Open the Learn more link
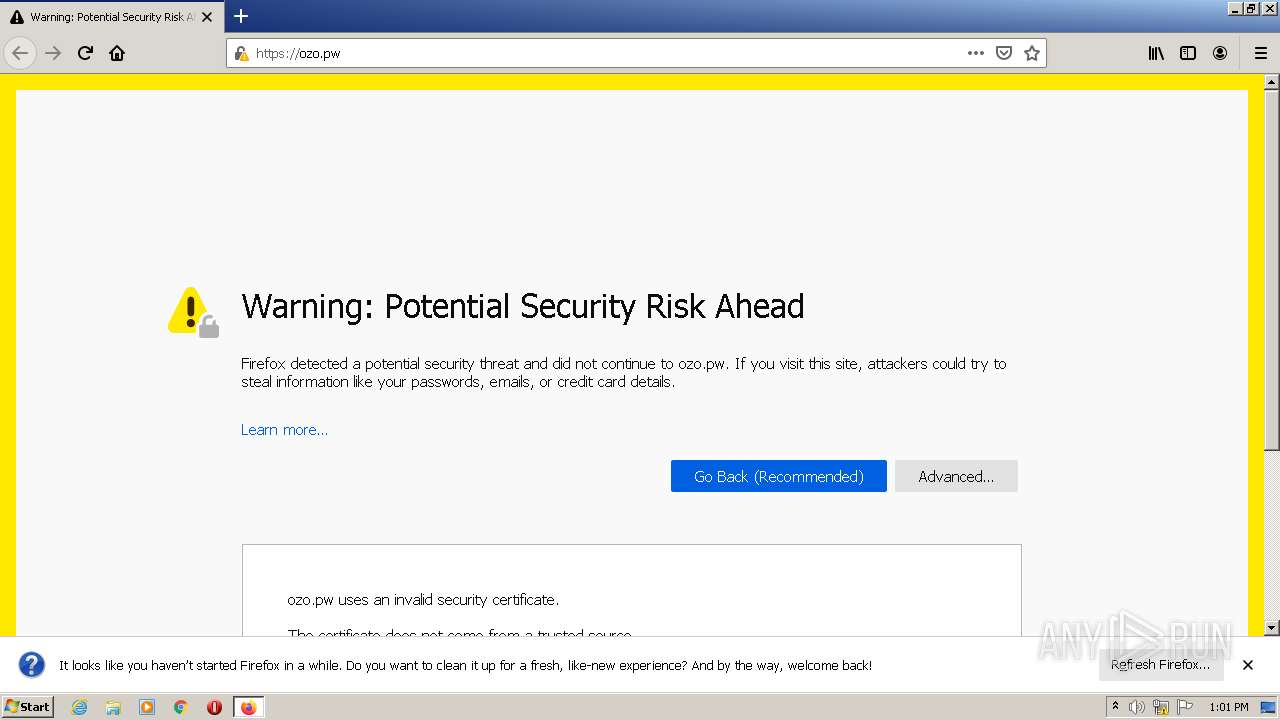1280x720 pixels. click(284, 430)
